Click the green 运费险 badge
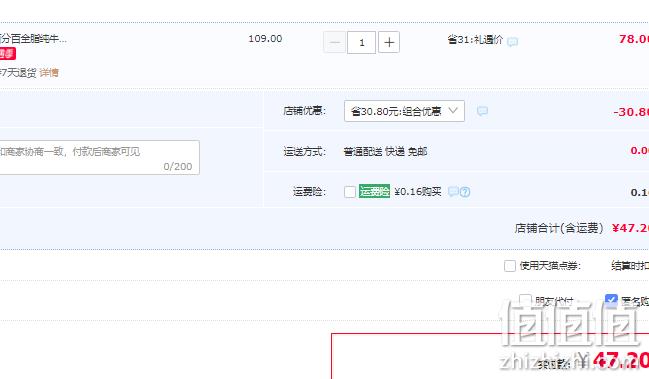The height and width of the screenshot is (379, 649). click(x=374, y=191)
